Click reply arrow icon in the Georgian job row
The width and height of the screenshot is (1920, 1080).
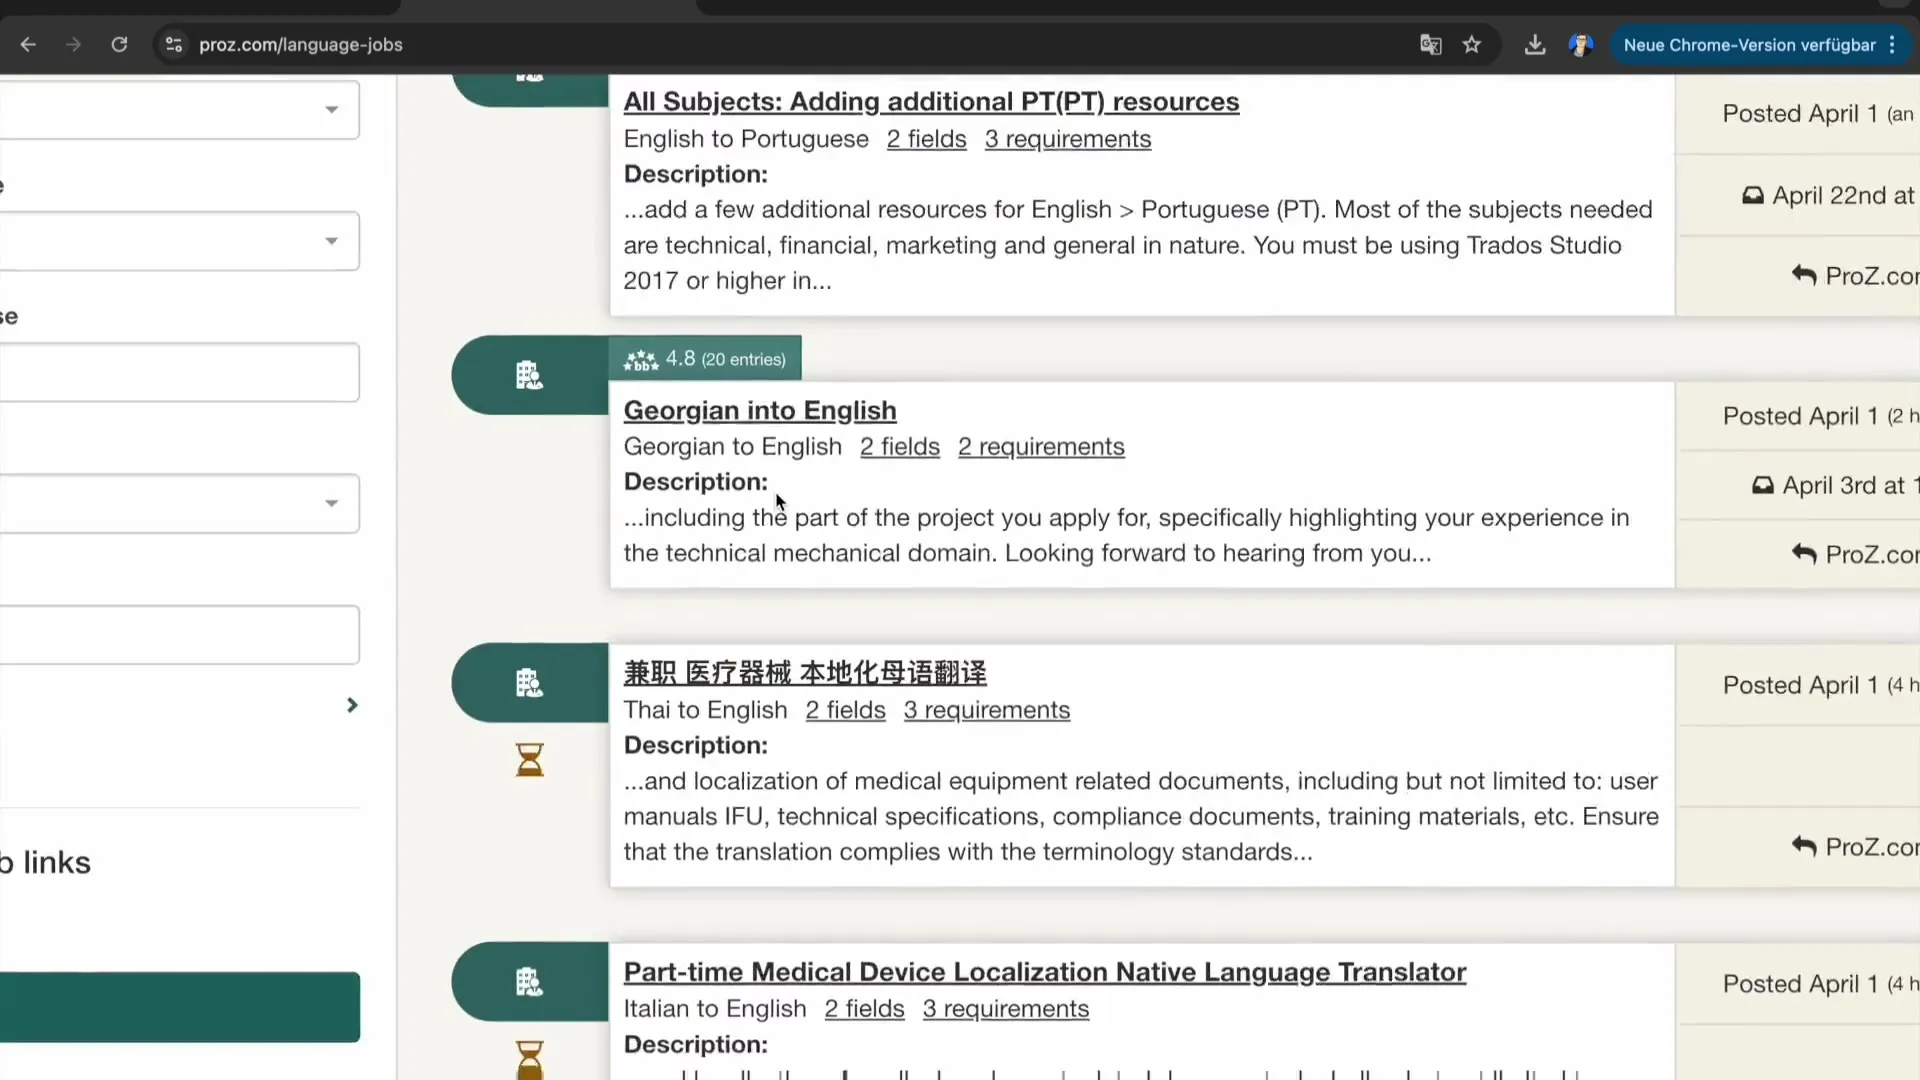tap(1803, 554)
